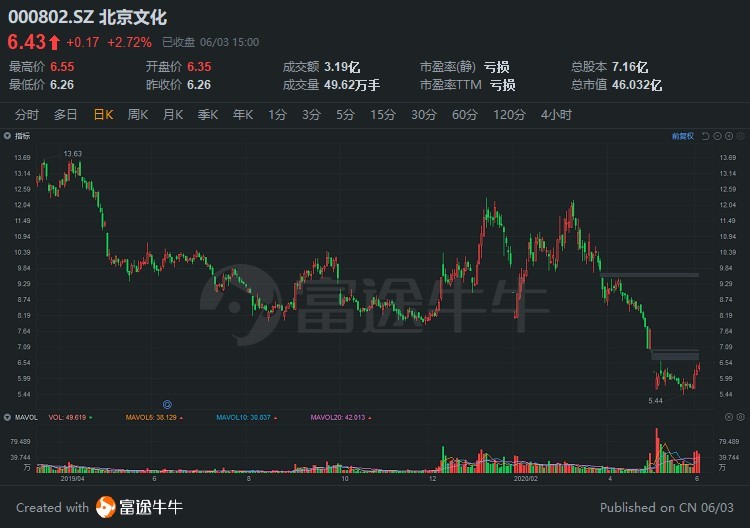
Task: Click the 市盈率TTM 亏损 value
Action: (x=502, y=85)
